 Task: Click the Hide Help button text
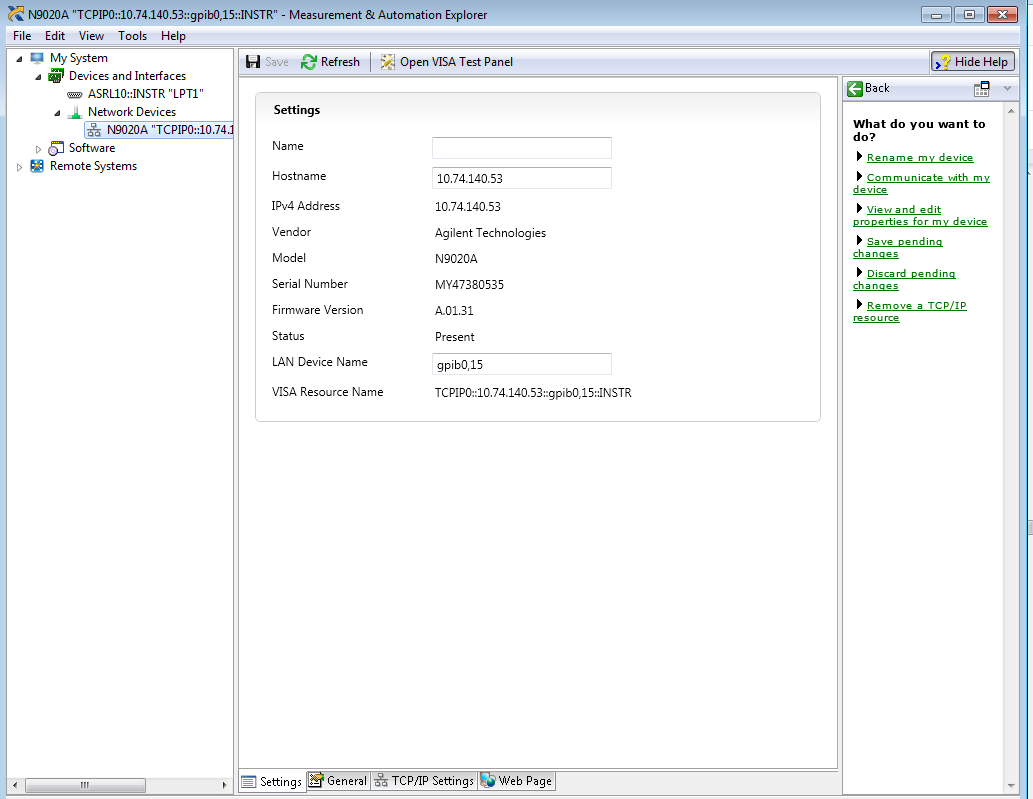[981, 62]
